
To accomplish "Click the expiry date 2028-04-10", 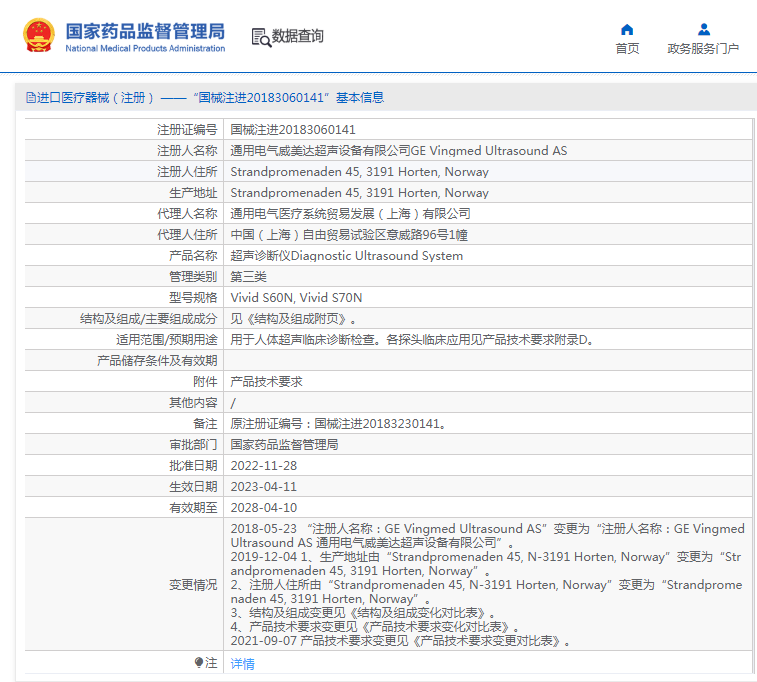I will (264, 508).
